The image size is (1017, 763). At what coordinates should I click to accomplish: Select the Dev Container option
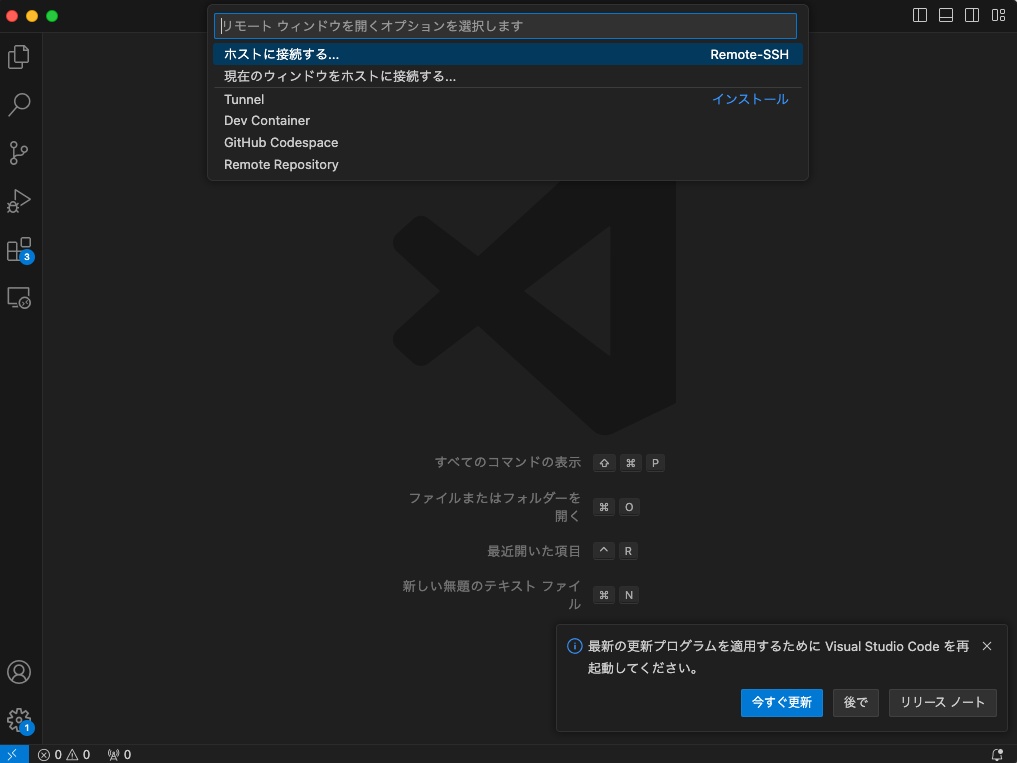coord(266,120)
